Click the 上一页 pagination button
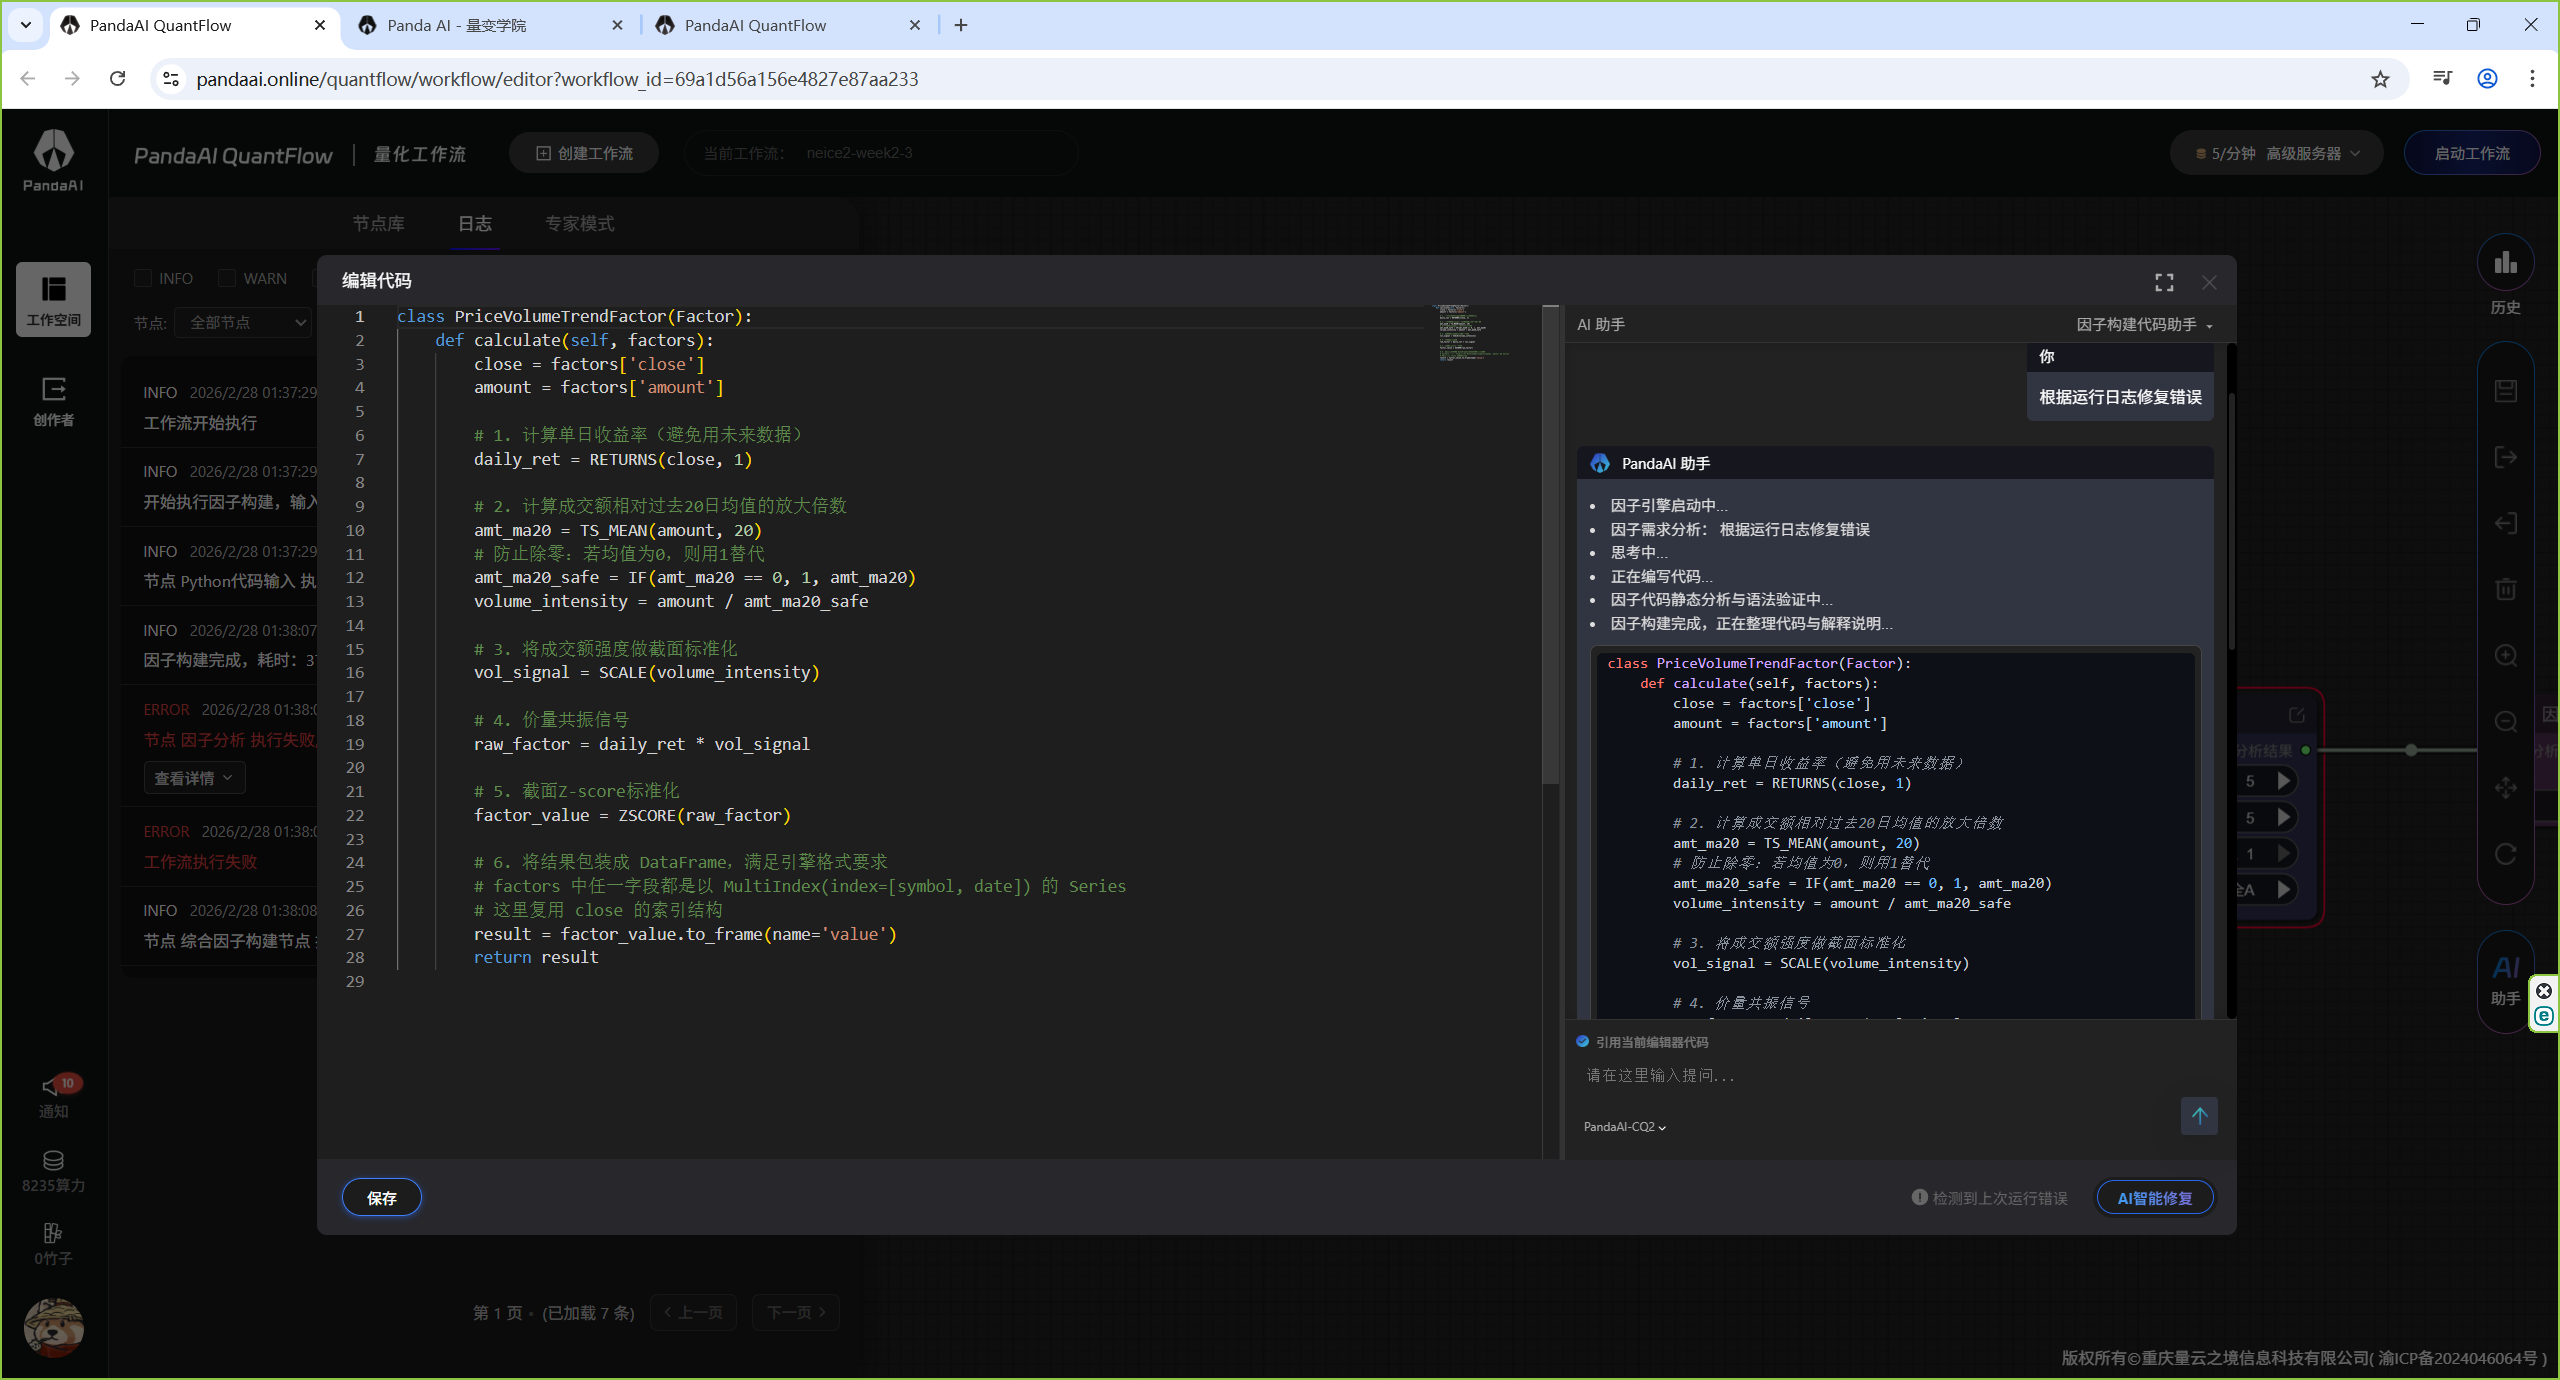2560x1380 pixels. [x=693, y=1312]
